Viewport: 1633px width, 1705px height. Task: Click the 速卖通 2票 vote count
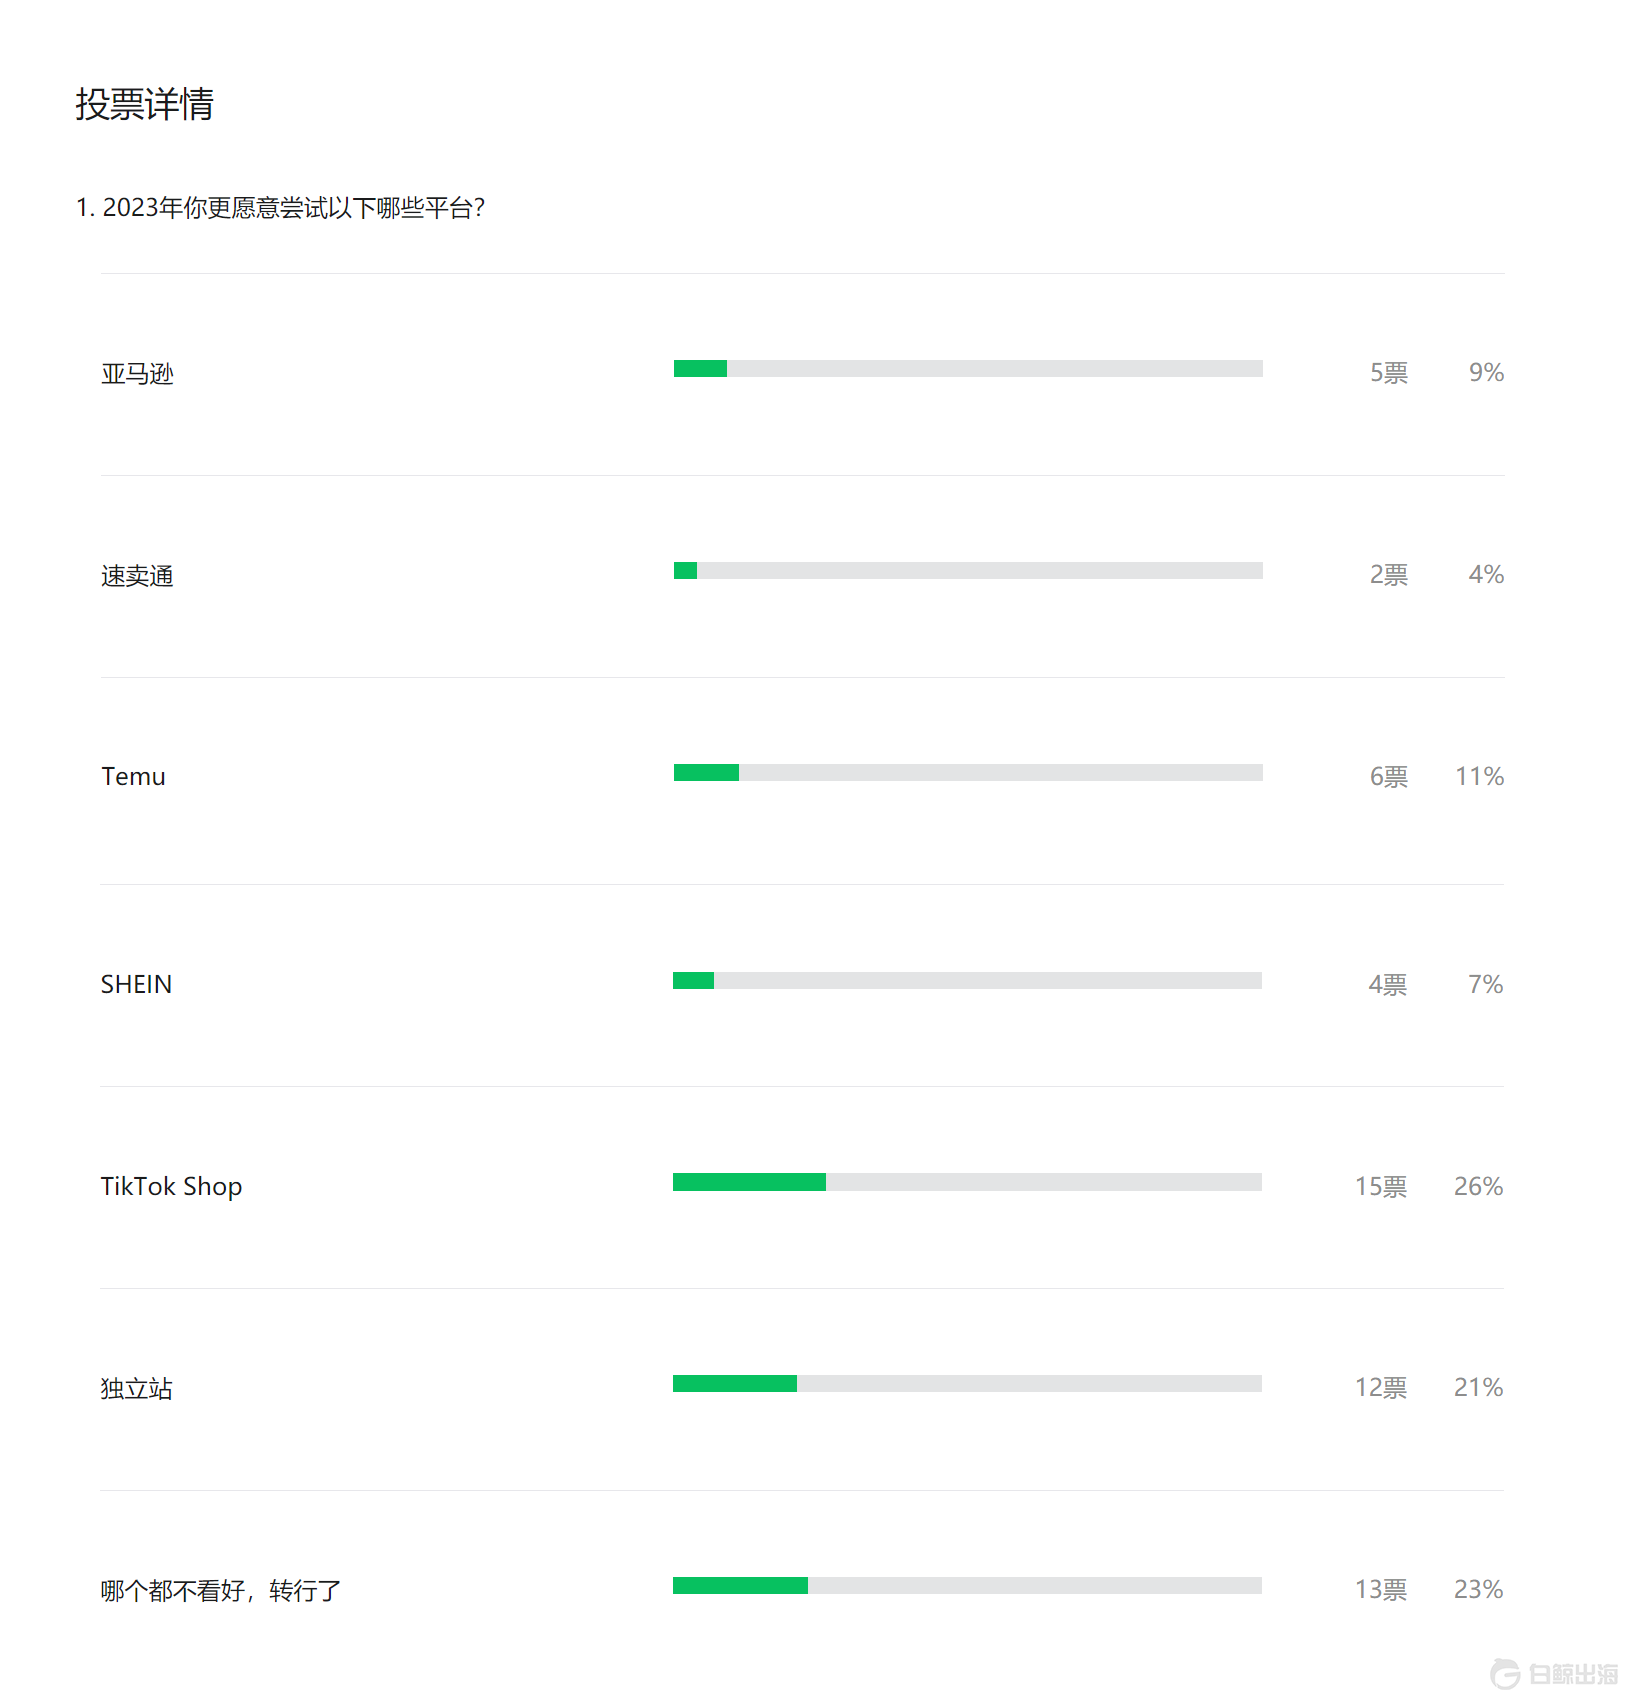(1388, 575)
